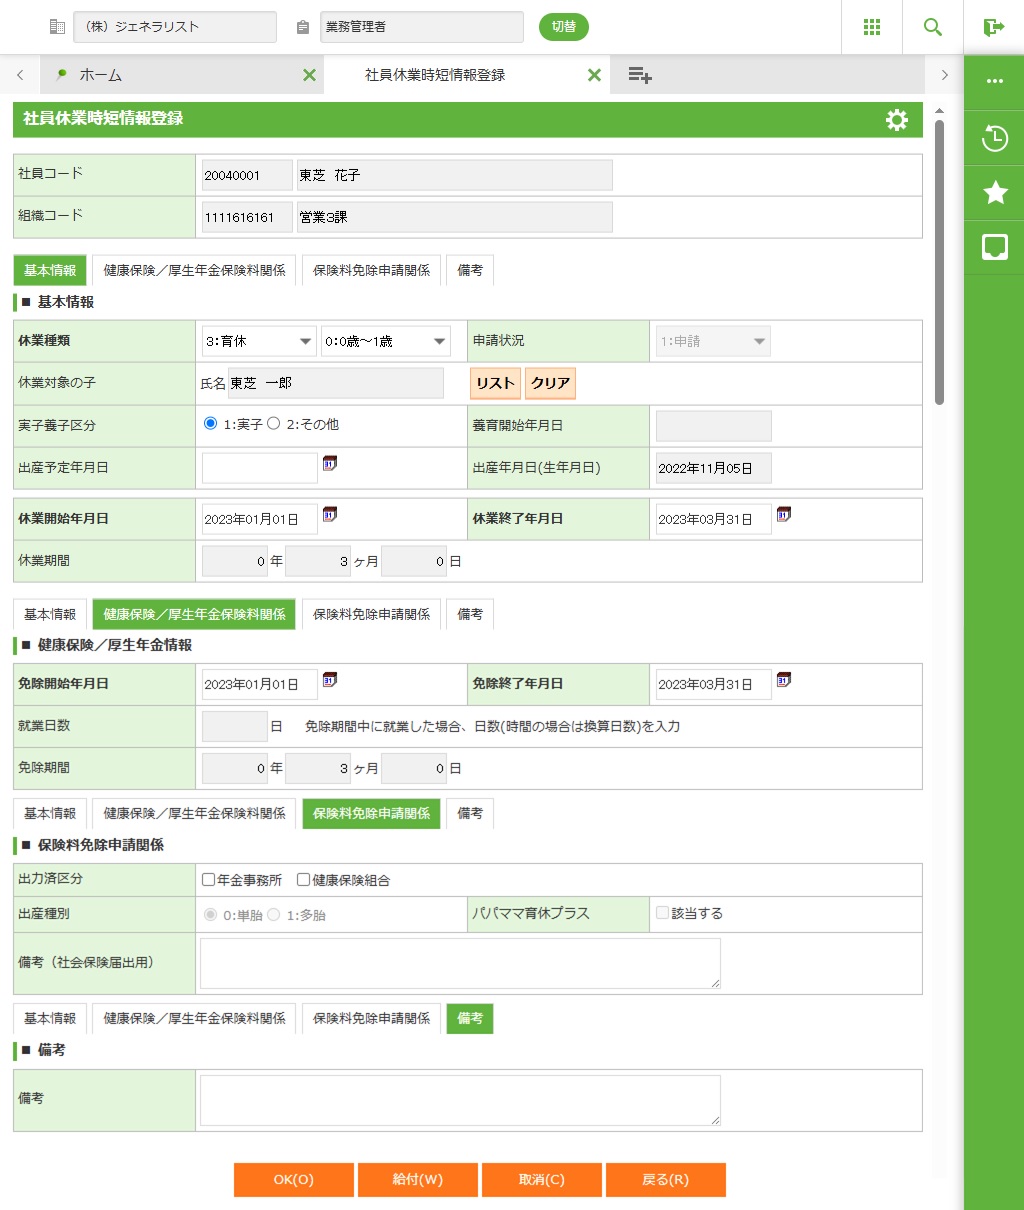Screen dimensions: 1024x1210
Task: Click the 就業日数 input field
Action: click(x=235, y=726)
